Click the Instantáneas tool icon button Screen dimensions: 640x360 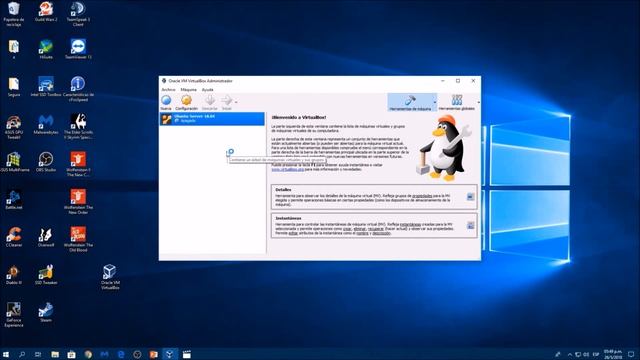pyautogui.click(x=470, y=225)
